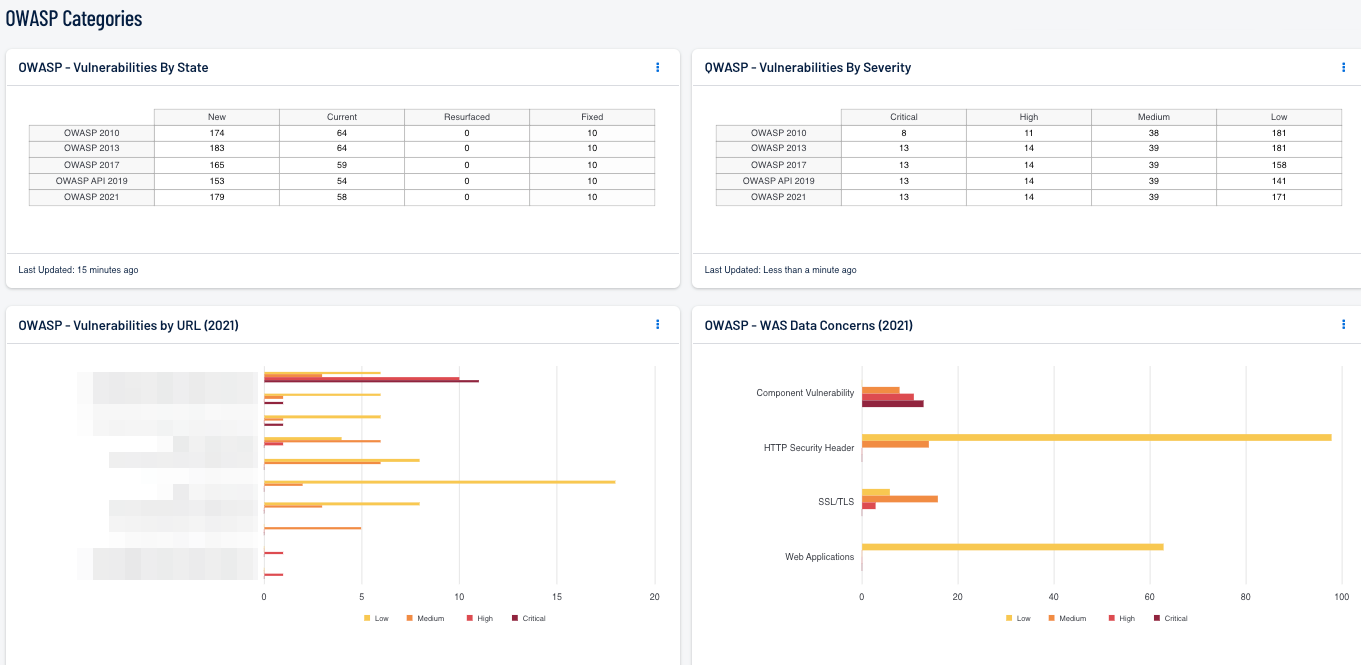Open options menu for Vulnerabilities By State widget

(657, 67)
